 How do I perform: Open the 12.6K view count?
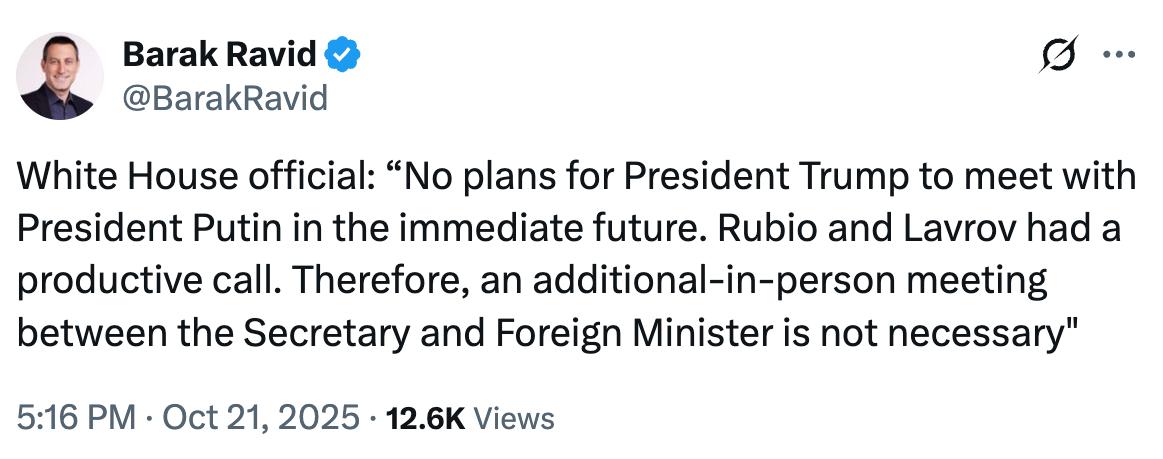click(426, 416)
